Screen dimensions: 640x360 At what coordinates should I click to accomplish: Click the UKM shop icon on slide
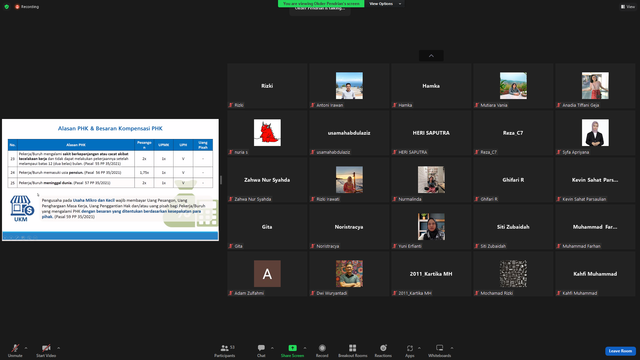tap(21, 208)
